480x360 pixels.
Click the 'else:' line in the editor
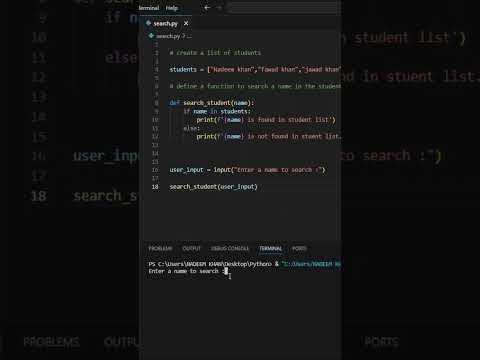192,128
